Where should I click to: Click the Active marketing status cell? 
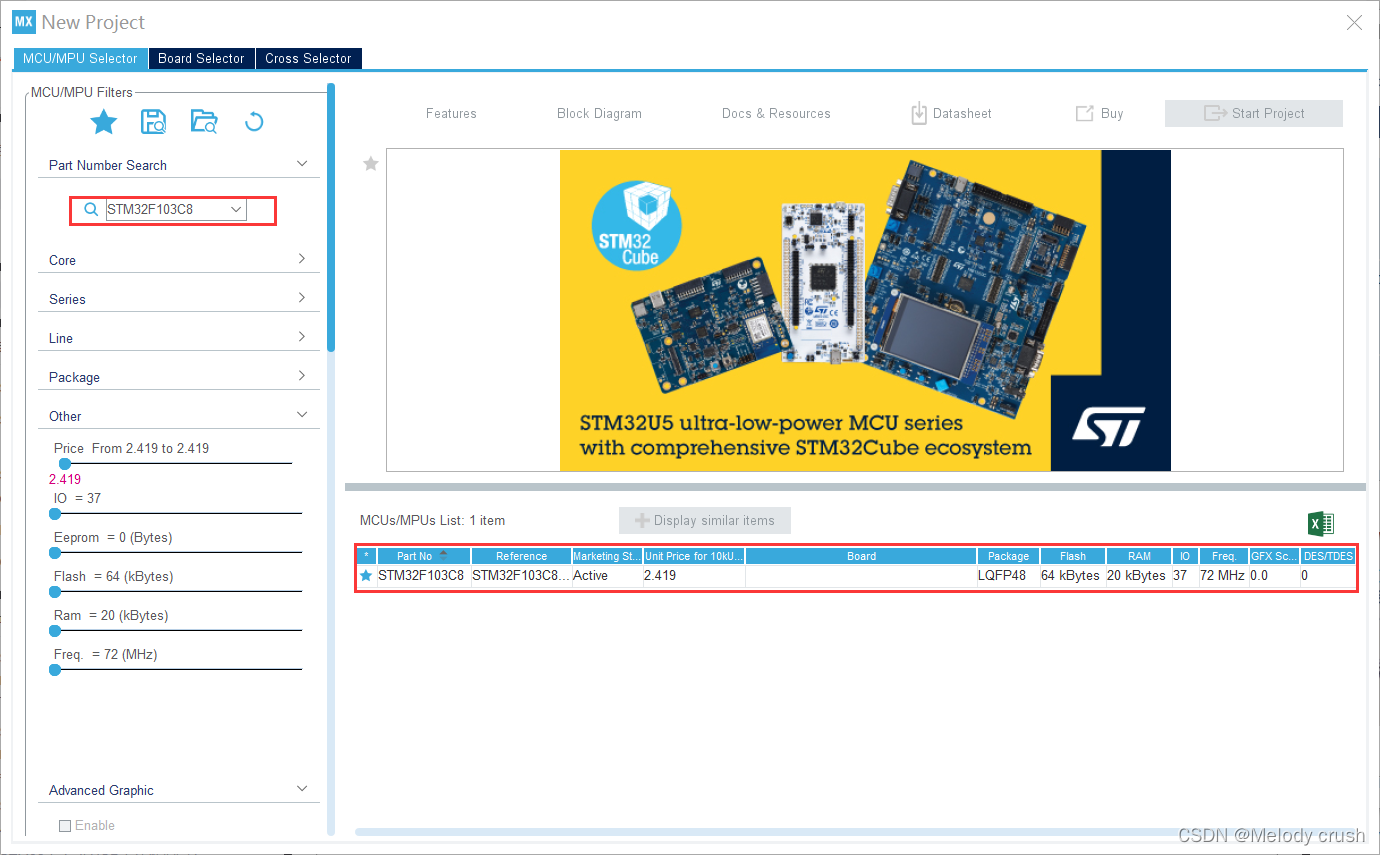[x=607, y=576]
